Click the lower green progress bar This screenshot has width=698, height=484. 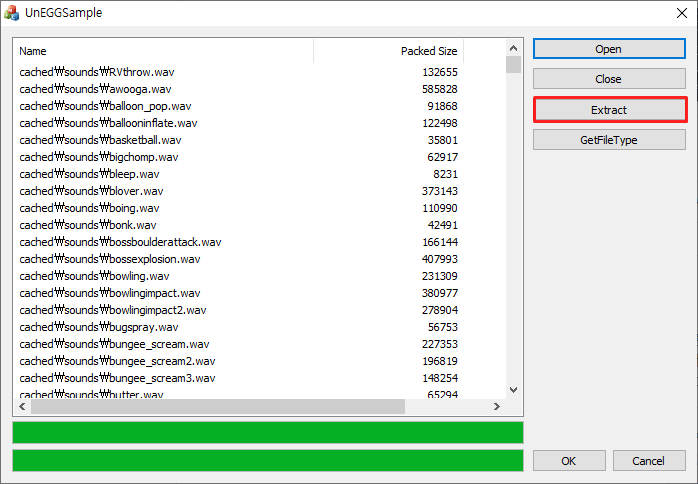point(268,460)
